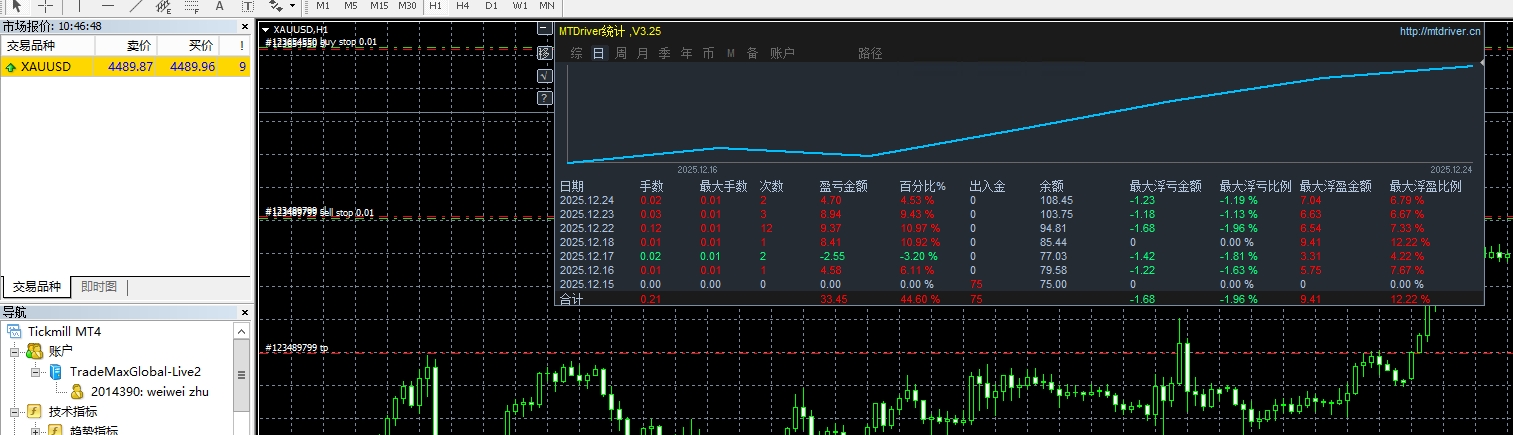Click the TradeMaxGlobal-Live2 server icon

[55, 371]
